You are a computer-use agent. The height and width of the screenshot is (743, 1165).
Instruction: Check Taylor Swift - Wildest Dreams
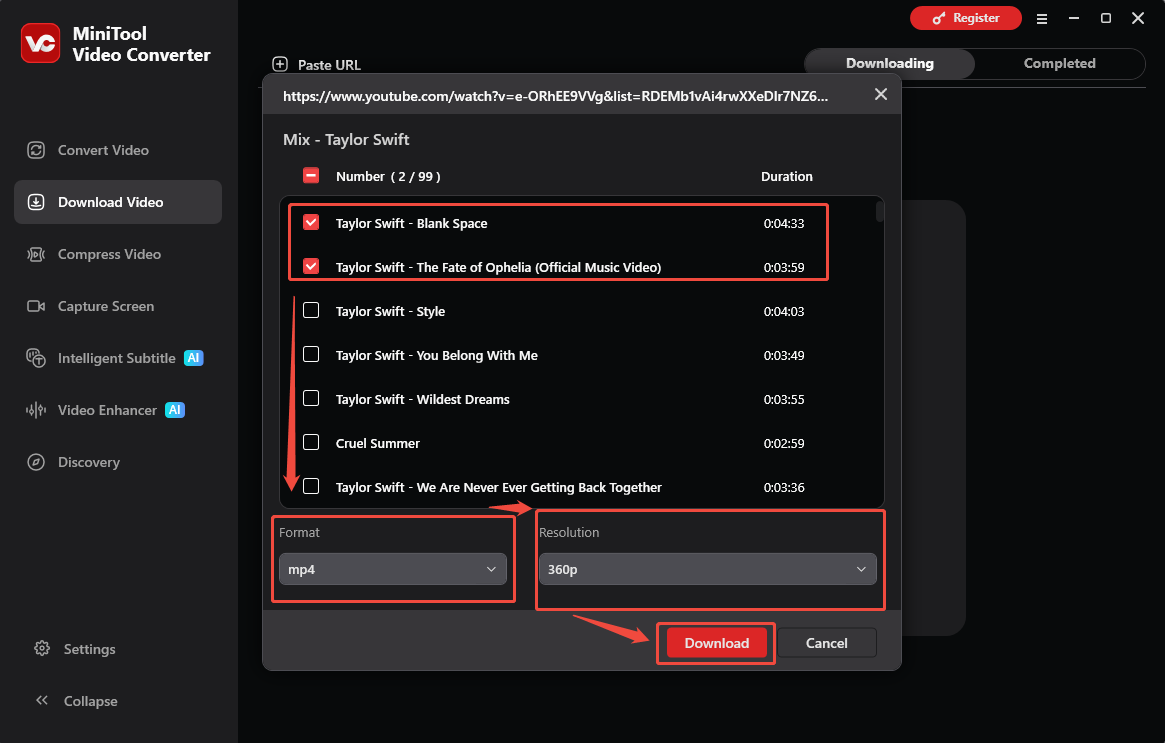click(x=311, y=398)
